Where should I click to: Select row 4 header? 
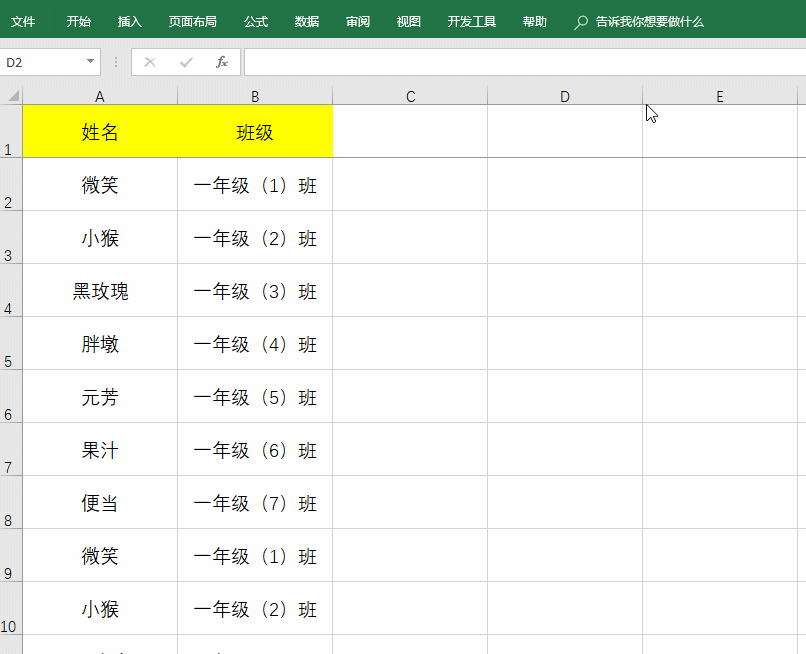11,290
